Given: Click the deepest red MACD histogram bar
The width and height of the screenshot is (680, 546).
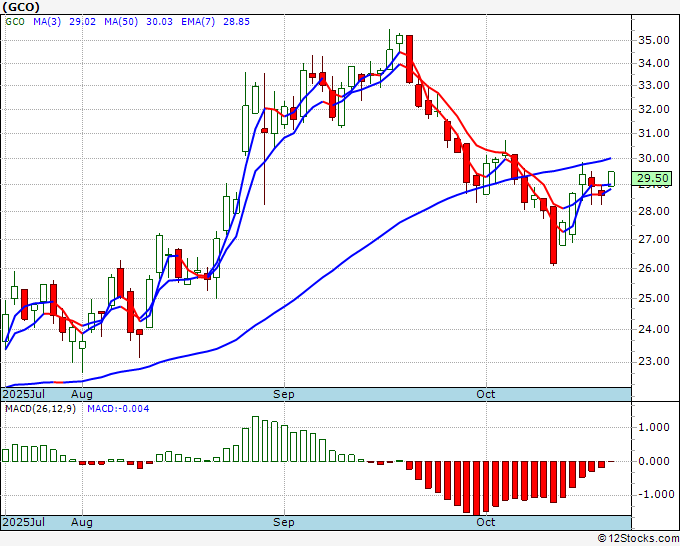Looking at the screenshot, I should (x=477, y=488).
